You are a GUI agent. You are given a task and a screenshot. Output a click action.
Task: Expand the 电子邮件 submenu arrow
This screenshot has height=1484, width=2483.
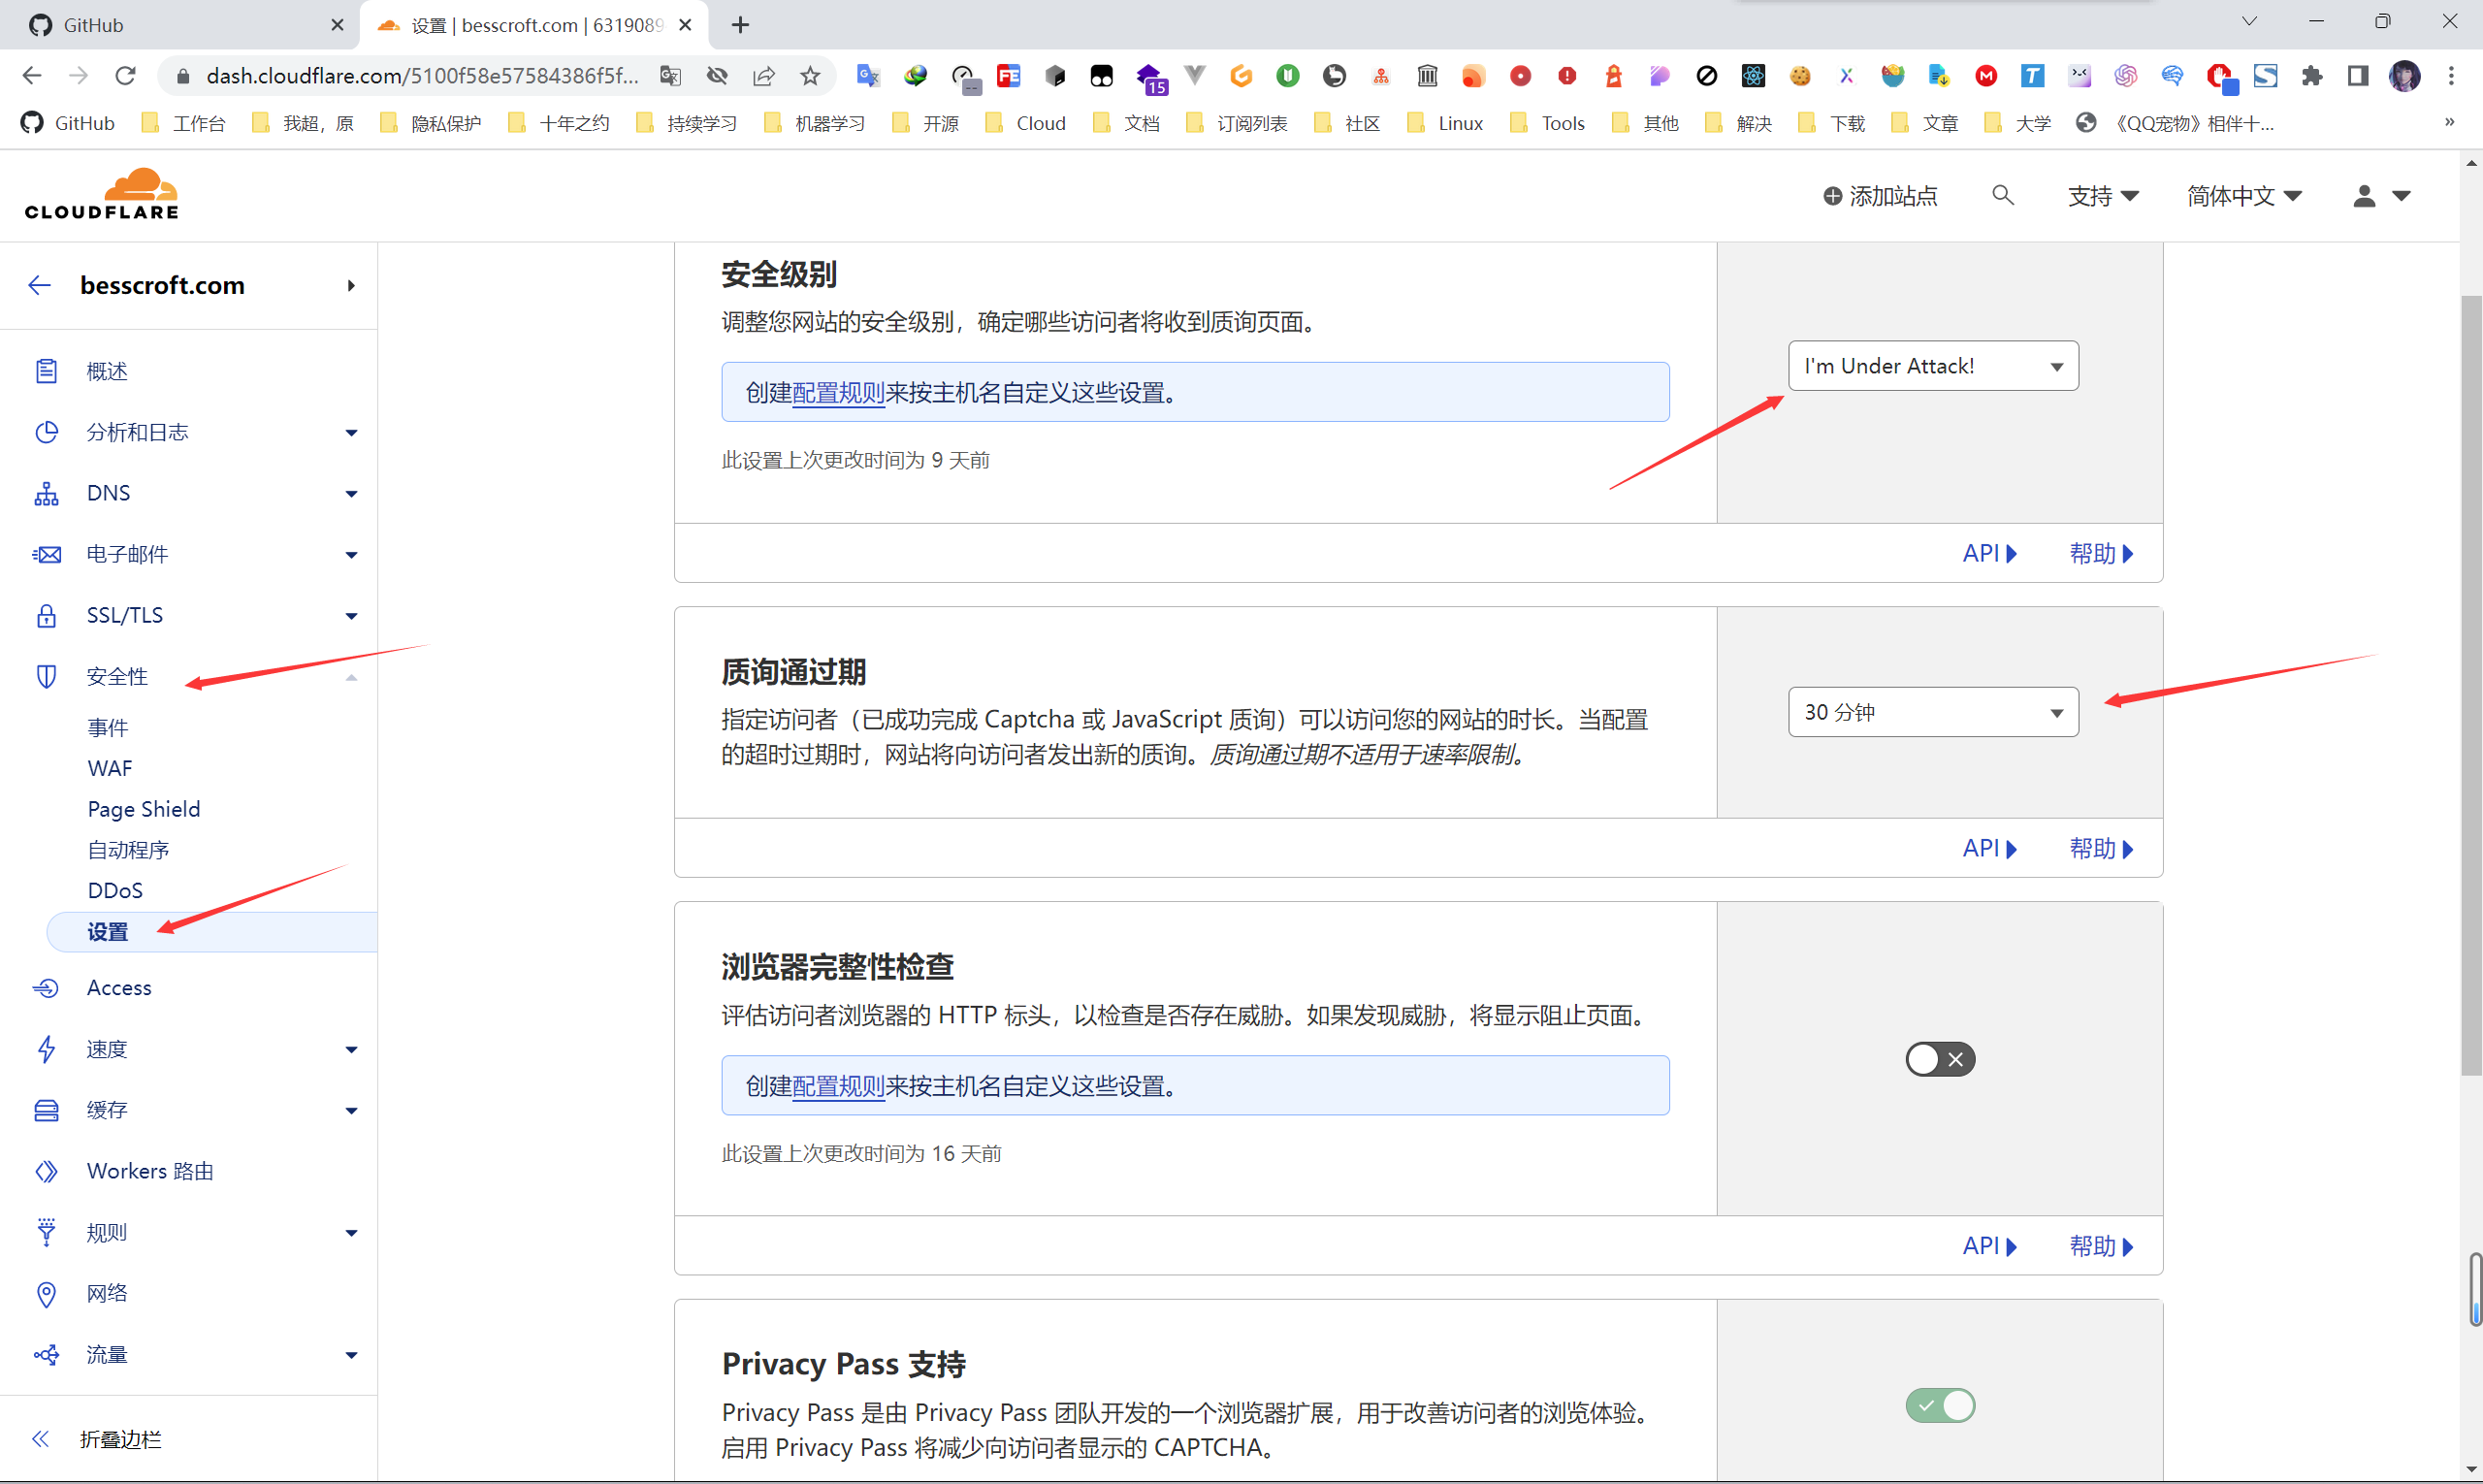point(351,555)
